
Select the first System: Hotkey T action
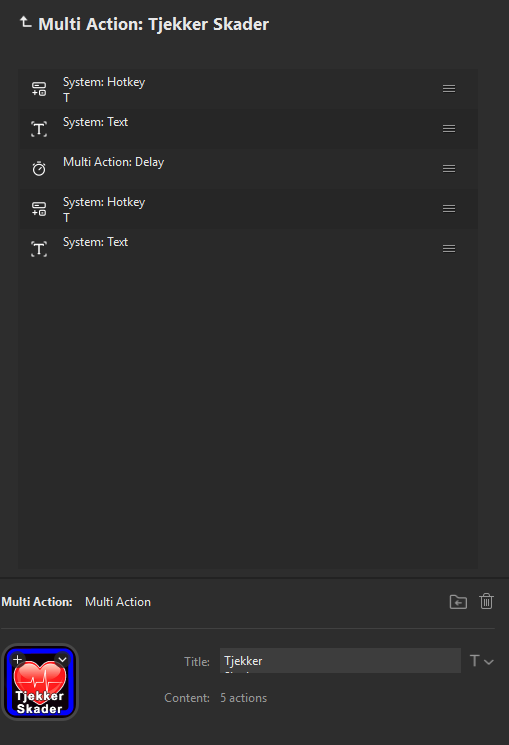pos(248,89)
